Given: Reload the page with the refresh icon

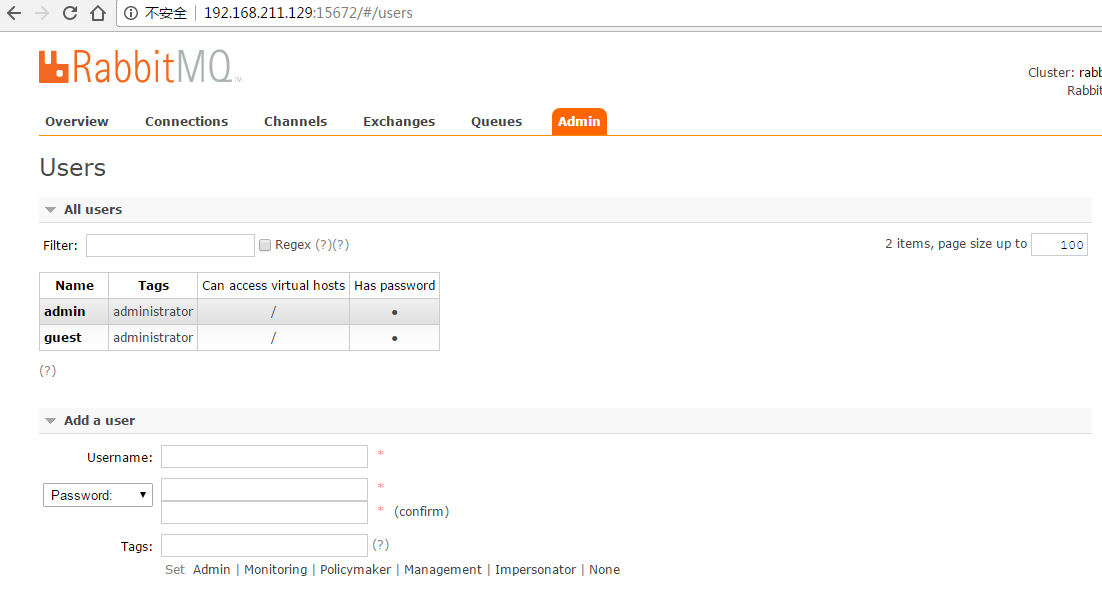Looking at the screenshot, I should pos(70,13).
